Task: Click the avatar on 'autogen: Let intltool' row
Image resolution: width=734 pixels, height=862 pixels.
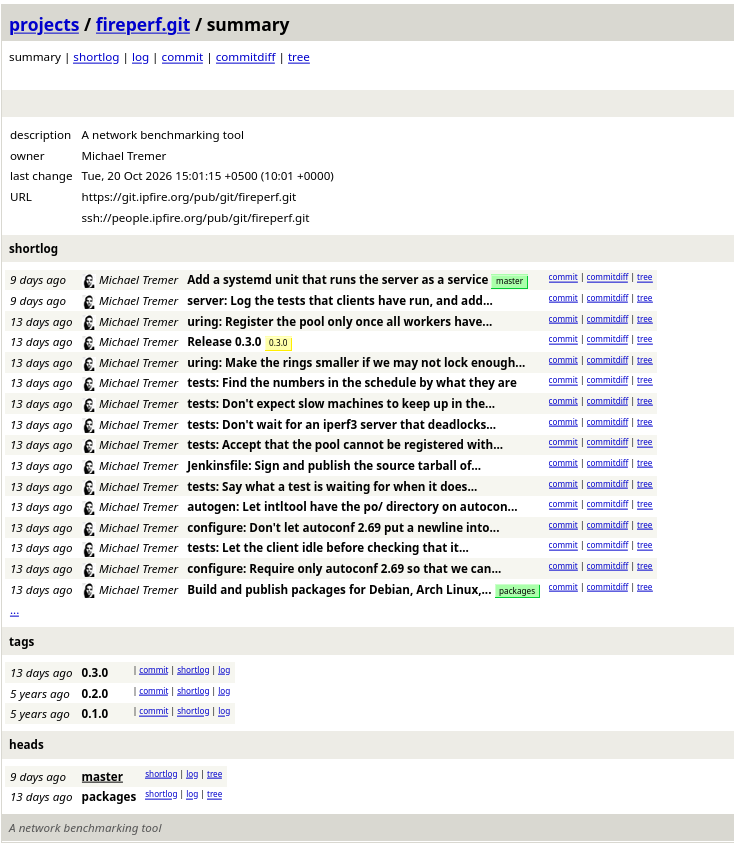Action: tap(89, 508)
